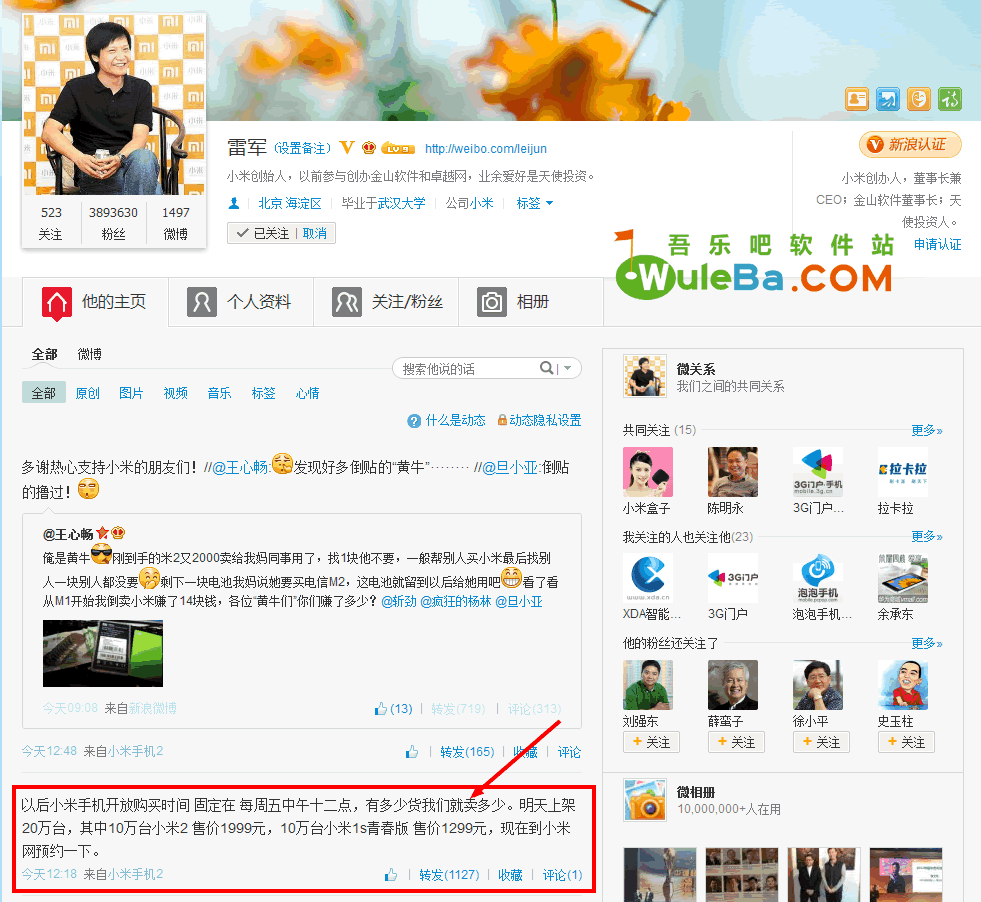Click the crown membership icon beside 雷军
The width and height of the screenshot is (981, 902).
coord(369,148)
